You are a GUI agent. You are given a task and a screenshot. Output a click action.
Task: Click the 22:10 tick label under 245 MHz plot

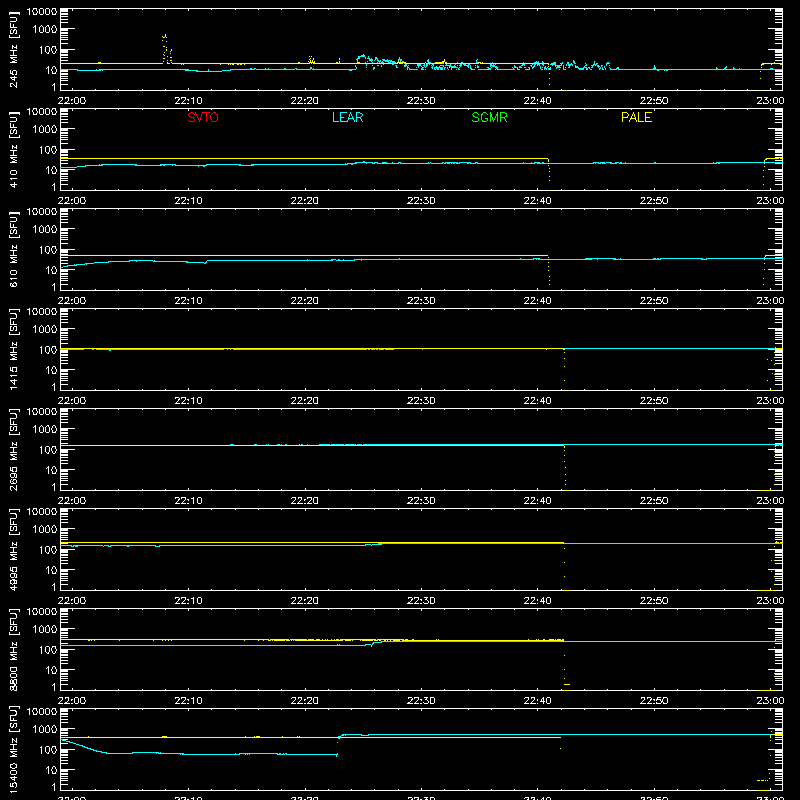(x=188, y=101)
